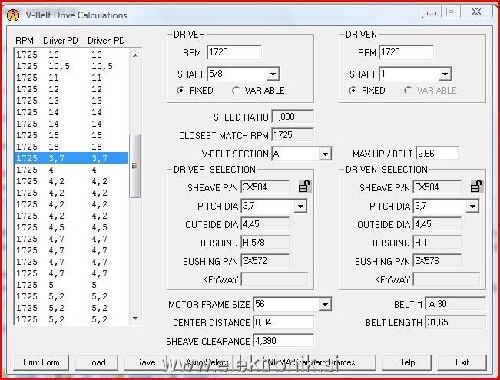Select the Driven VARIABLE radio button
500x380 pixels.
(408, 90)
